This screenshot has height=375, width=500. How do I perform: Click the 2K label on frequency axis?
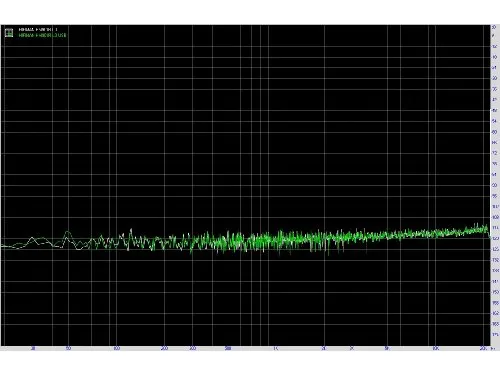coord(324,348)
